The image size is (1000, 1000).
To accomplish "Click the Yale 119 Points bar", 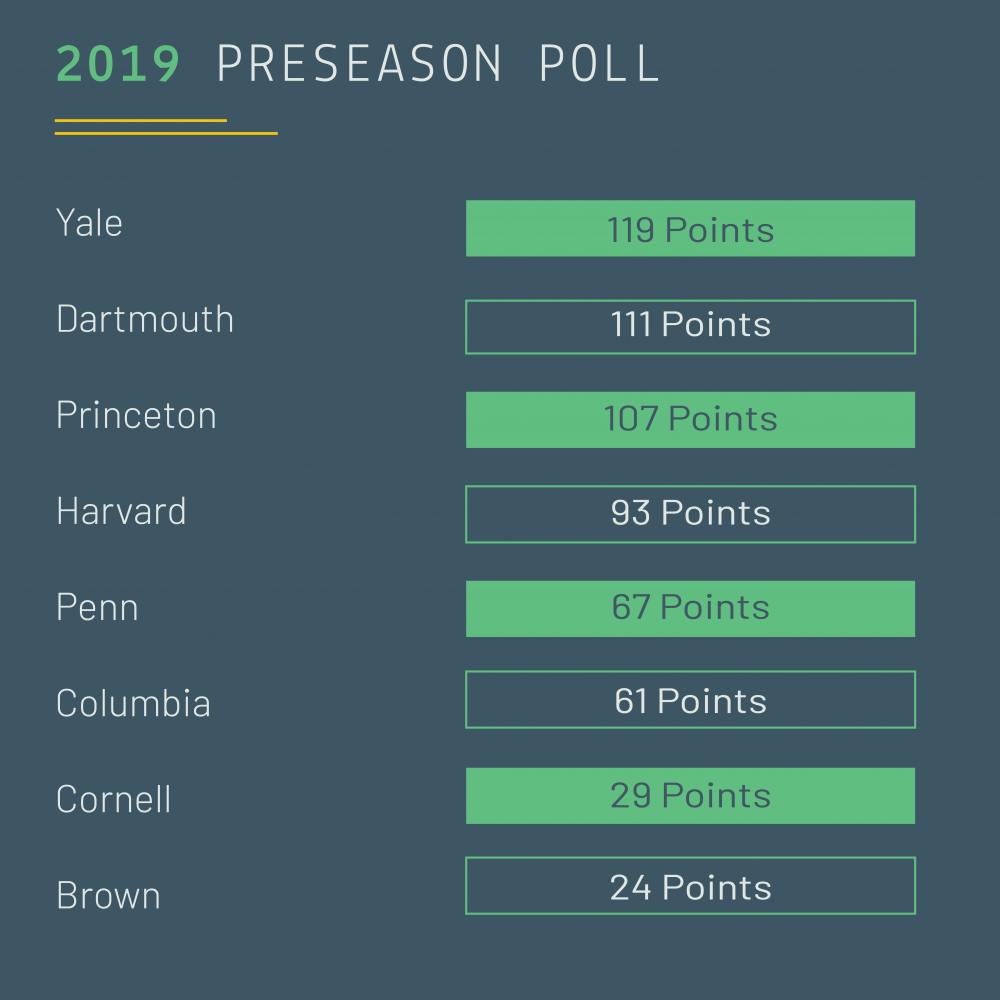I will (x=690, y=229).
